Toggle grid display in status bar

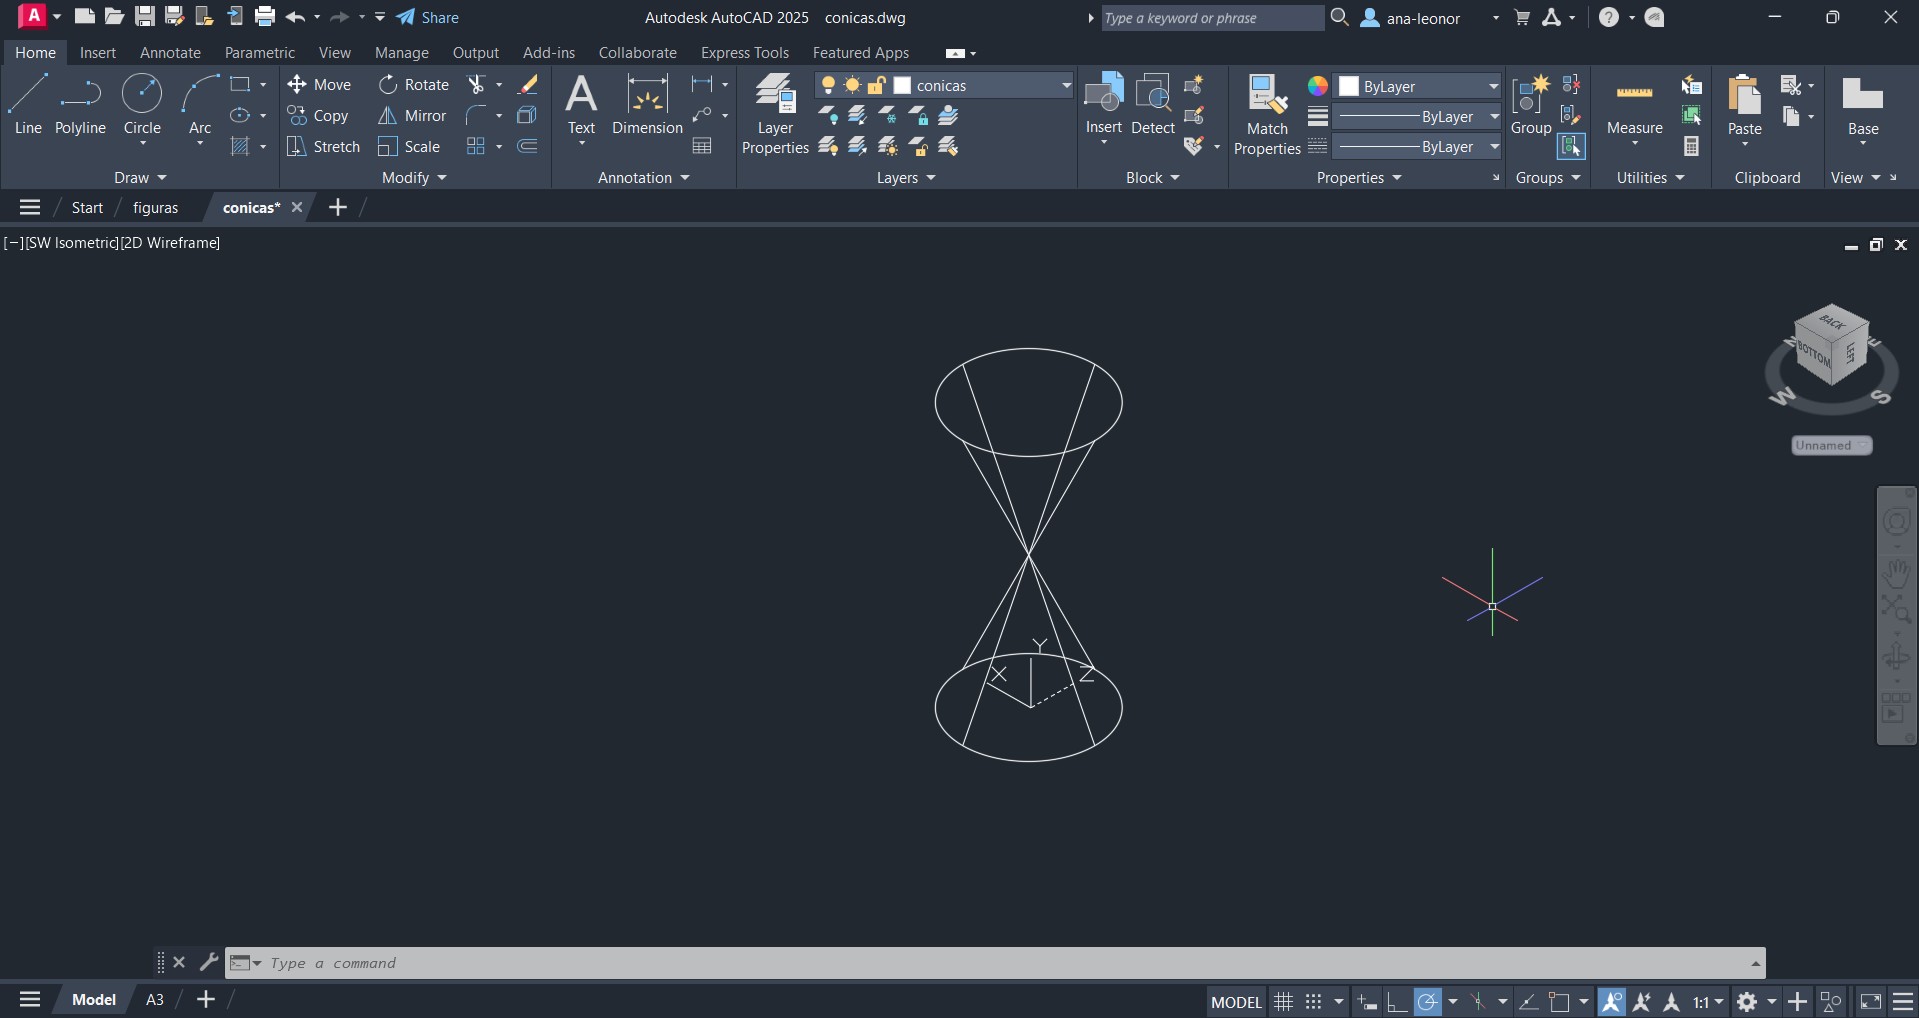coord(1283,1001)
